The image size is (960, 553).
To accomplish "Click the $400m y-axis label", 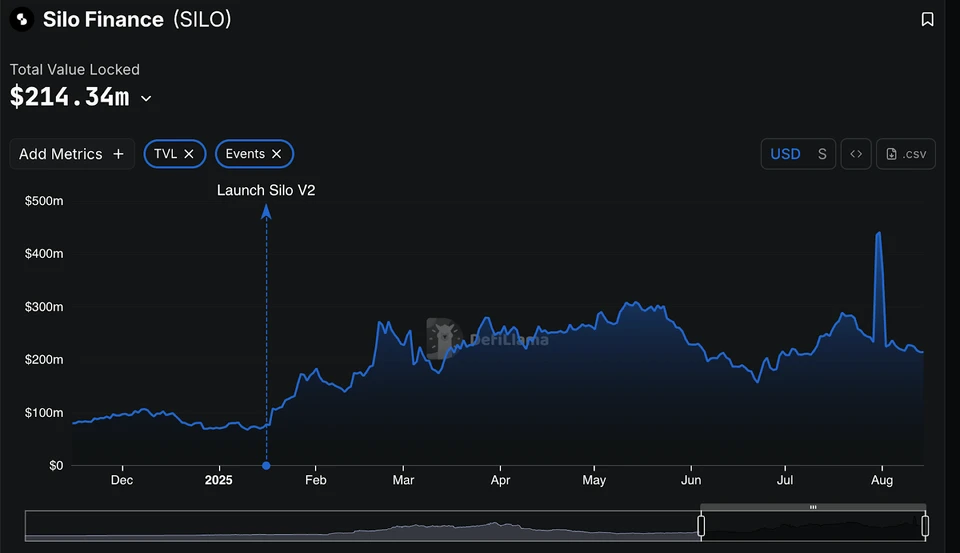I will coord(43,254).
